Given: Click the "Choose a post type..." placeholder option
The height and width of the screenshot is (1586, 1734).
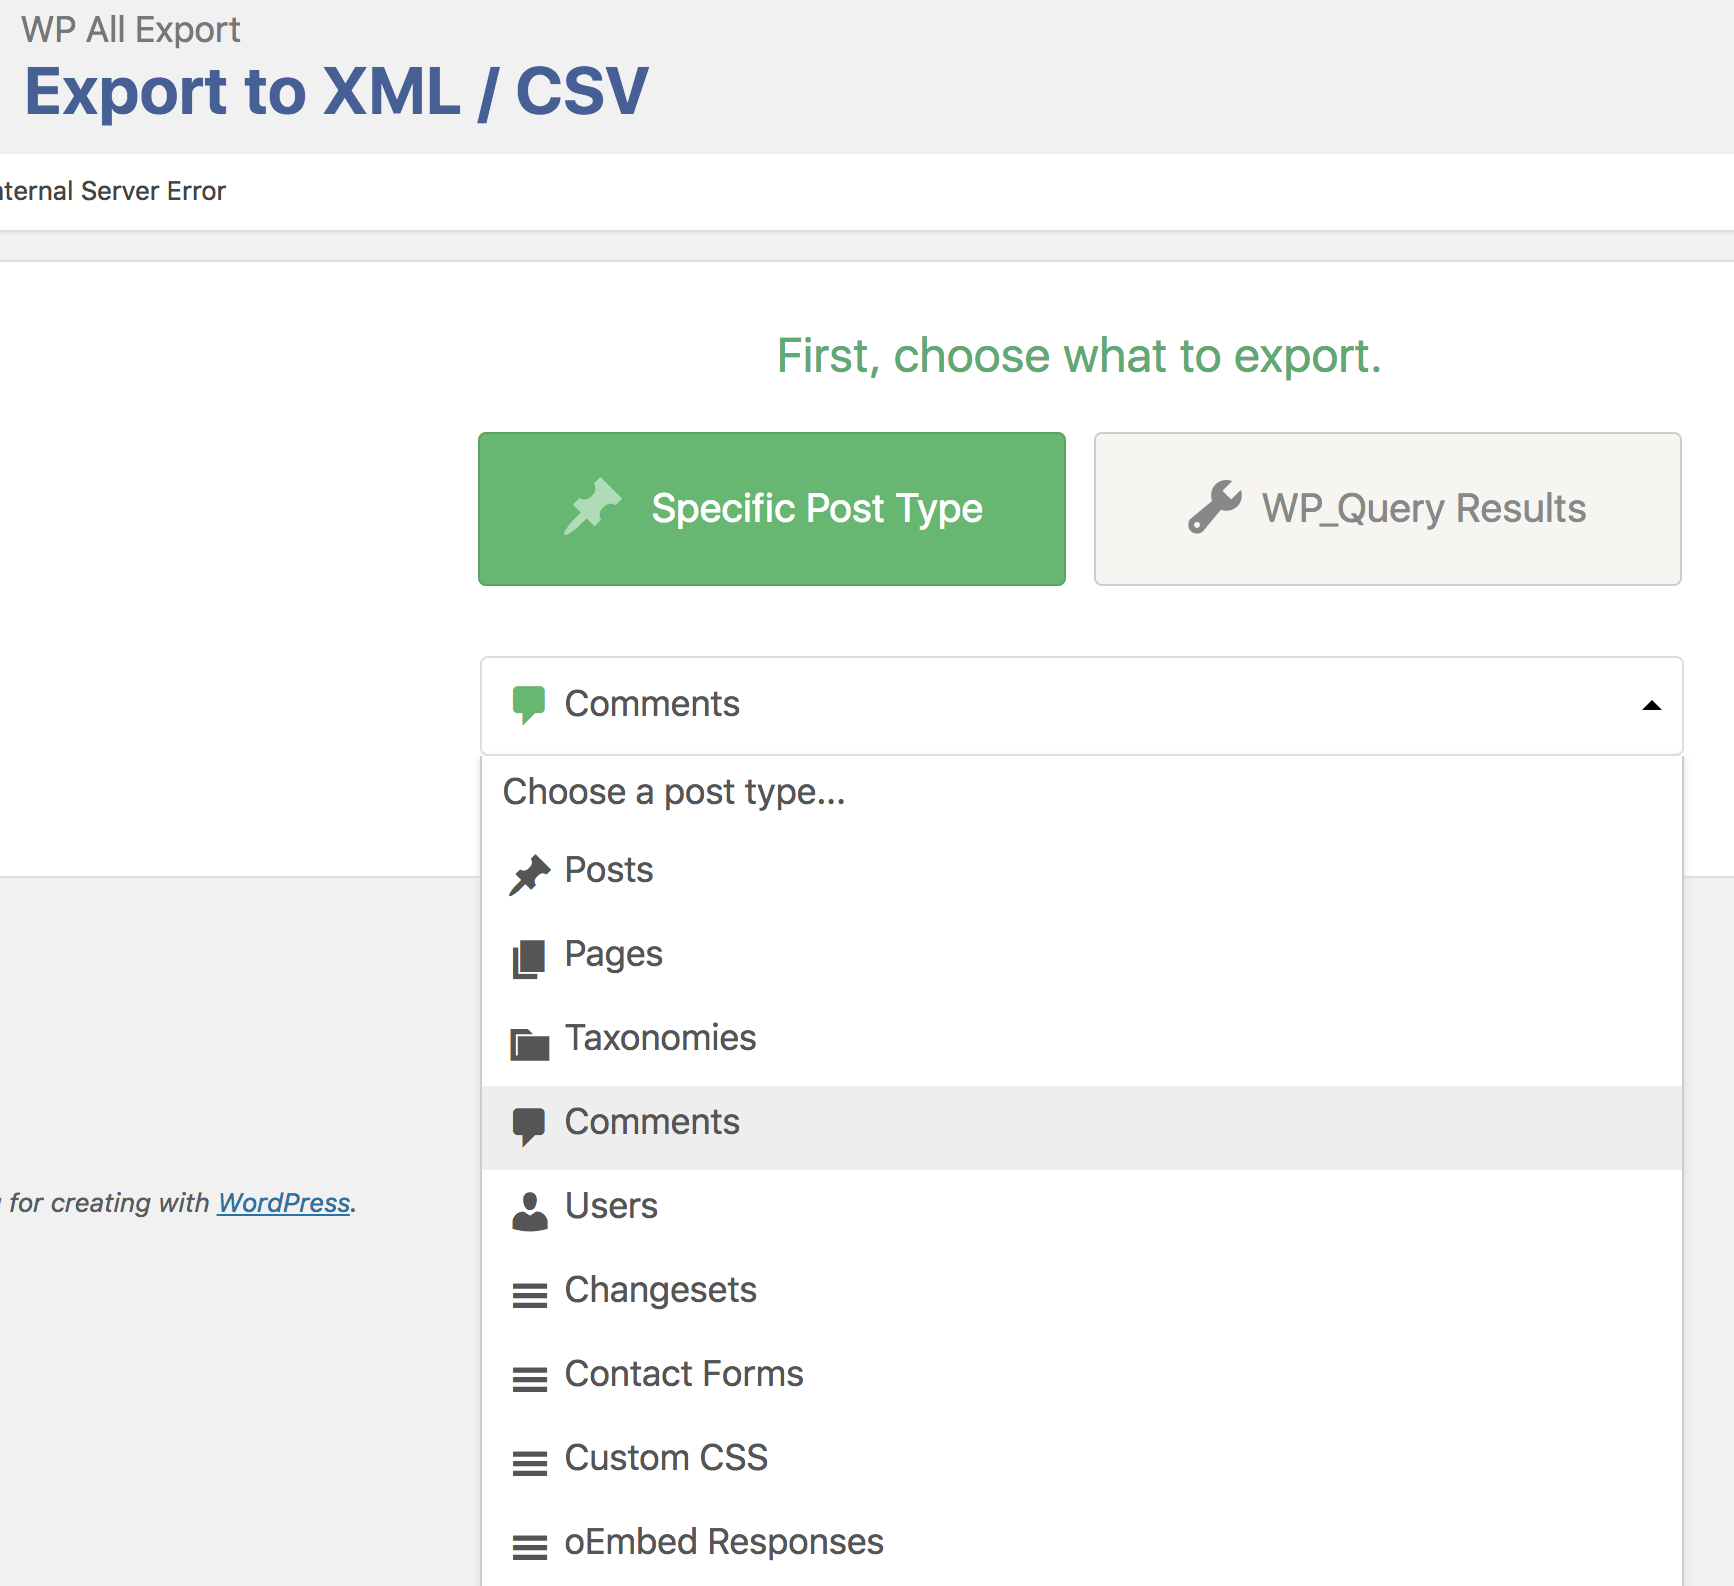Looking at the screenshot, I should [1082, 792].
